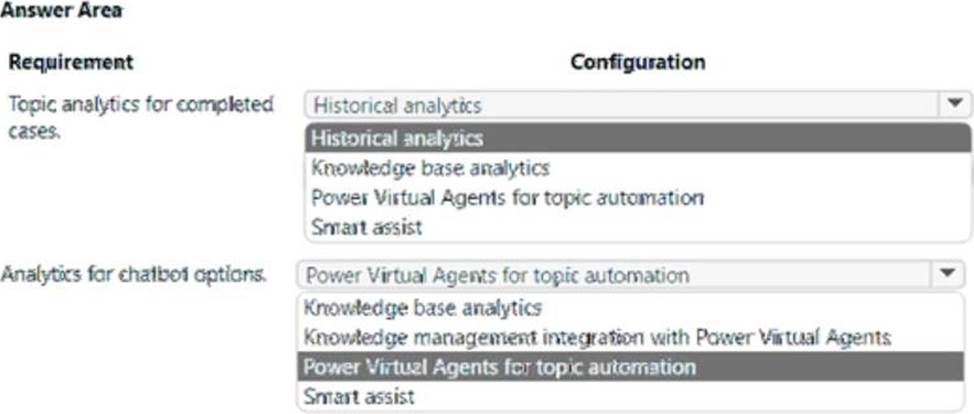The image size is (974, 414).
Task: Click the selected text in second combo box
Action: click(498, 275)
